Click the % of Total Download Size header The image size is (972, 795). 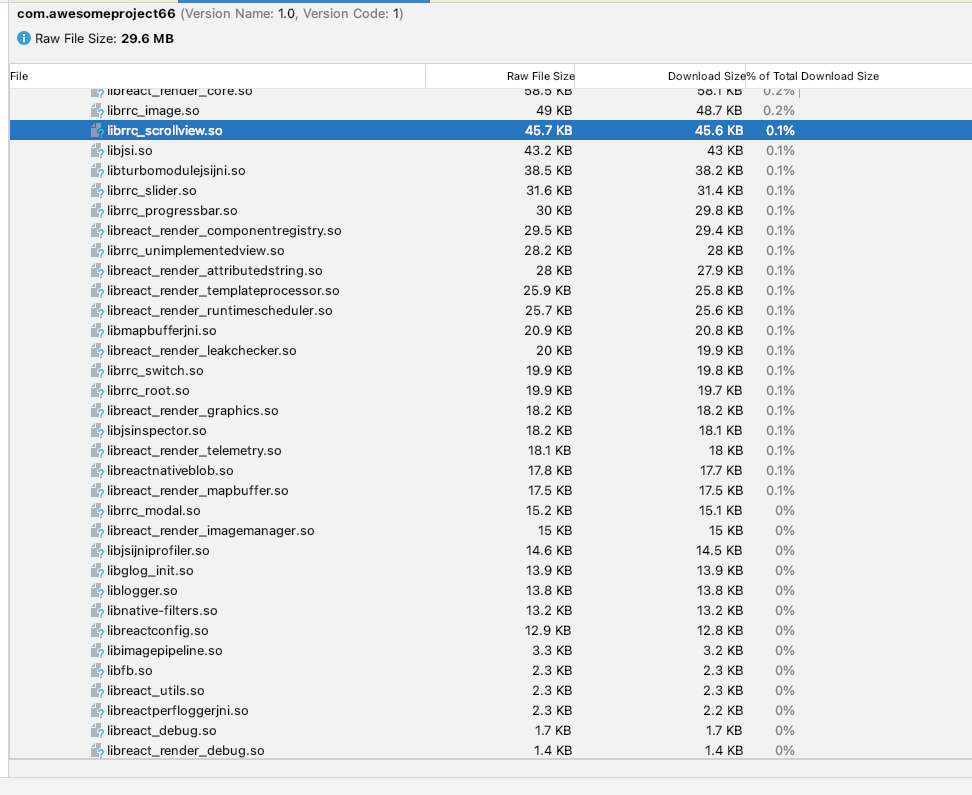[814, 76]
